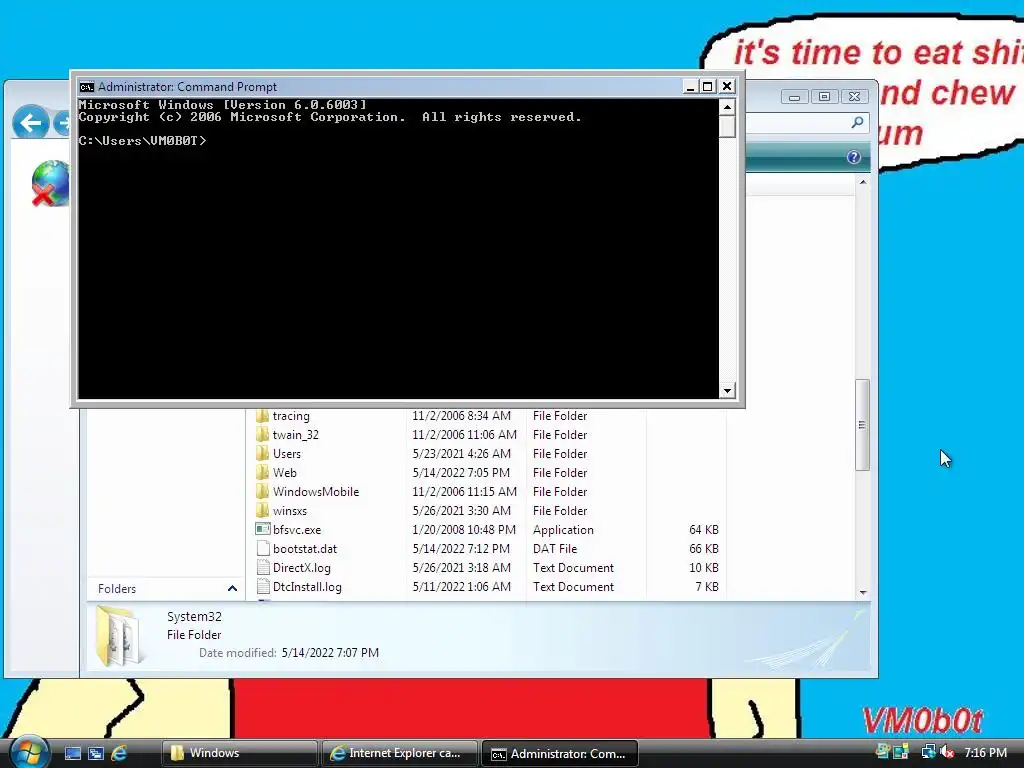Click Command Prompt scrollbar down arrow
The height and width of the screenshot is (768, 1024).
728,391
